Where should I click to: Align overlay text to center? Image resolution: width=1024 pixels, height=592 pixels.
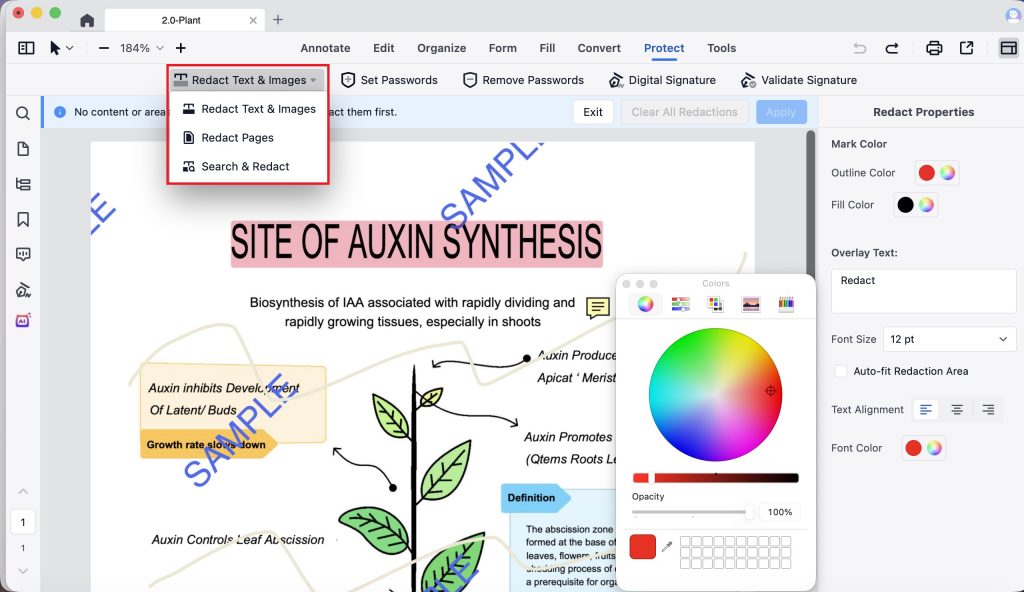(957, 410)
